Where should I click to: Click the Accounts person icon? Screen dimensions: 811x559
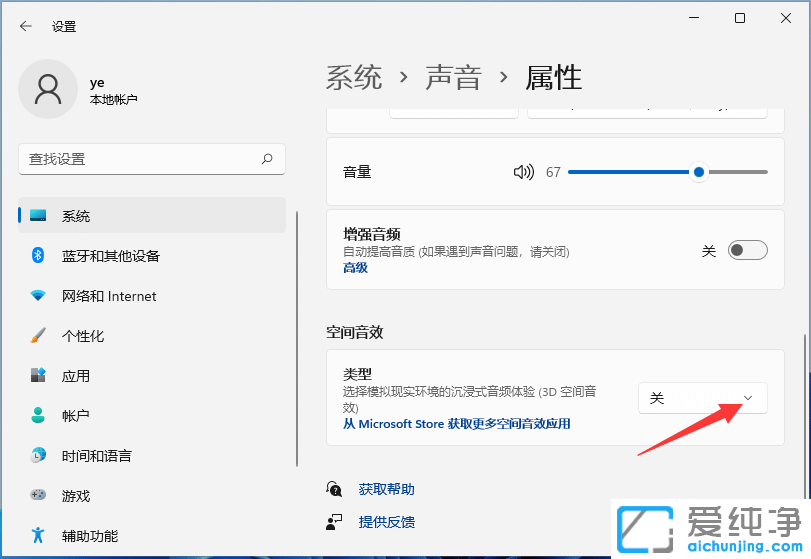click(x=38, y=415)
